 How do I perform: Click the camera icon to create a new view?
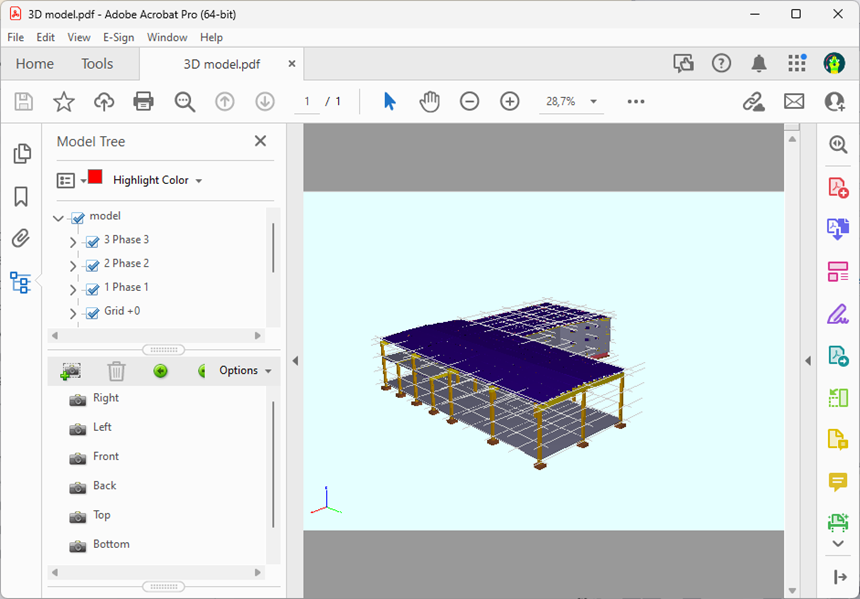[69, 371]
